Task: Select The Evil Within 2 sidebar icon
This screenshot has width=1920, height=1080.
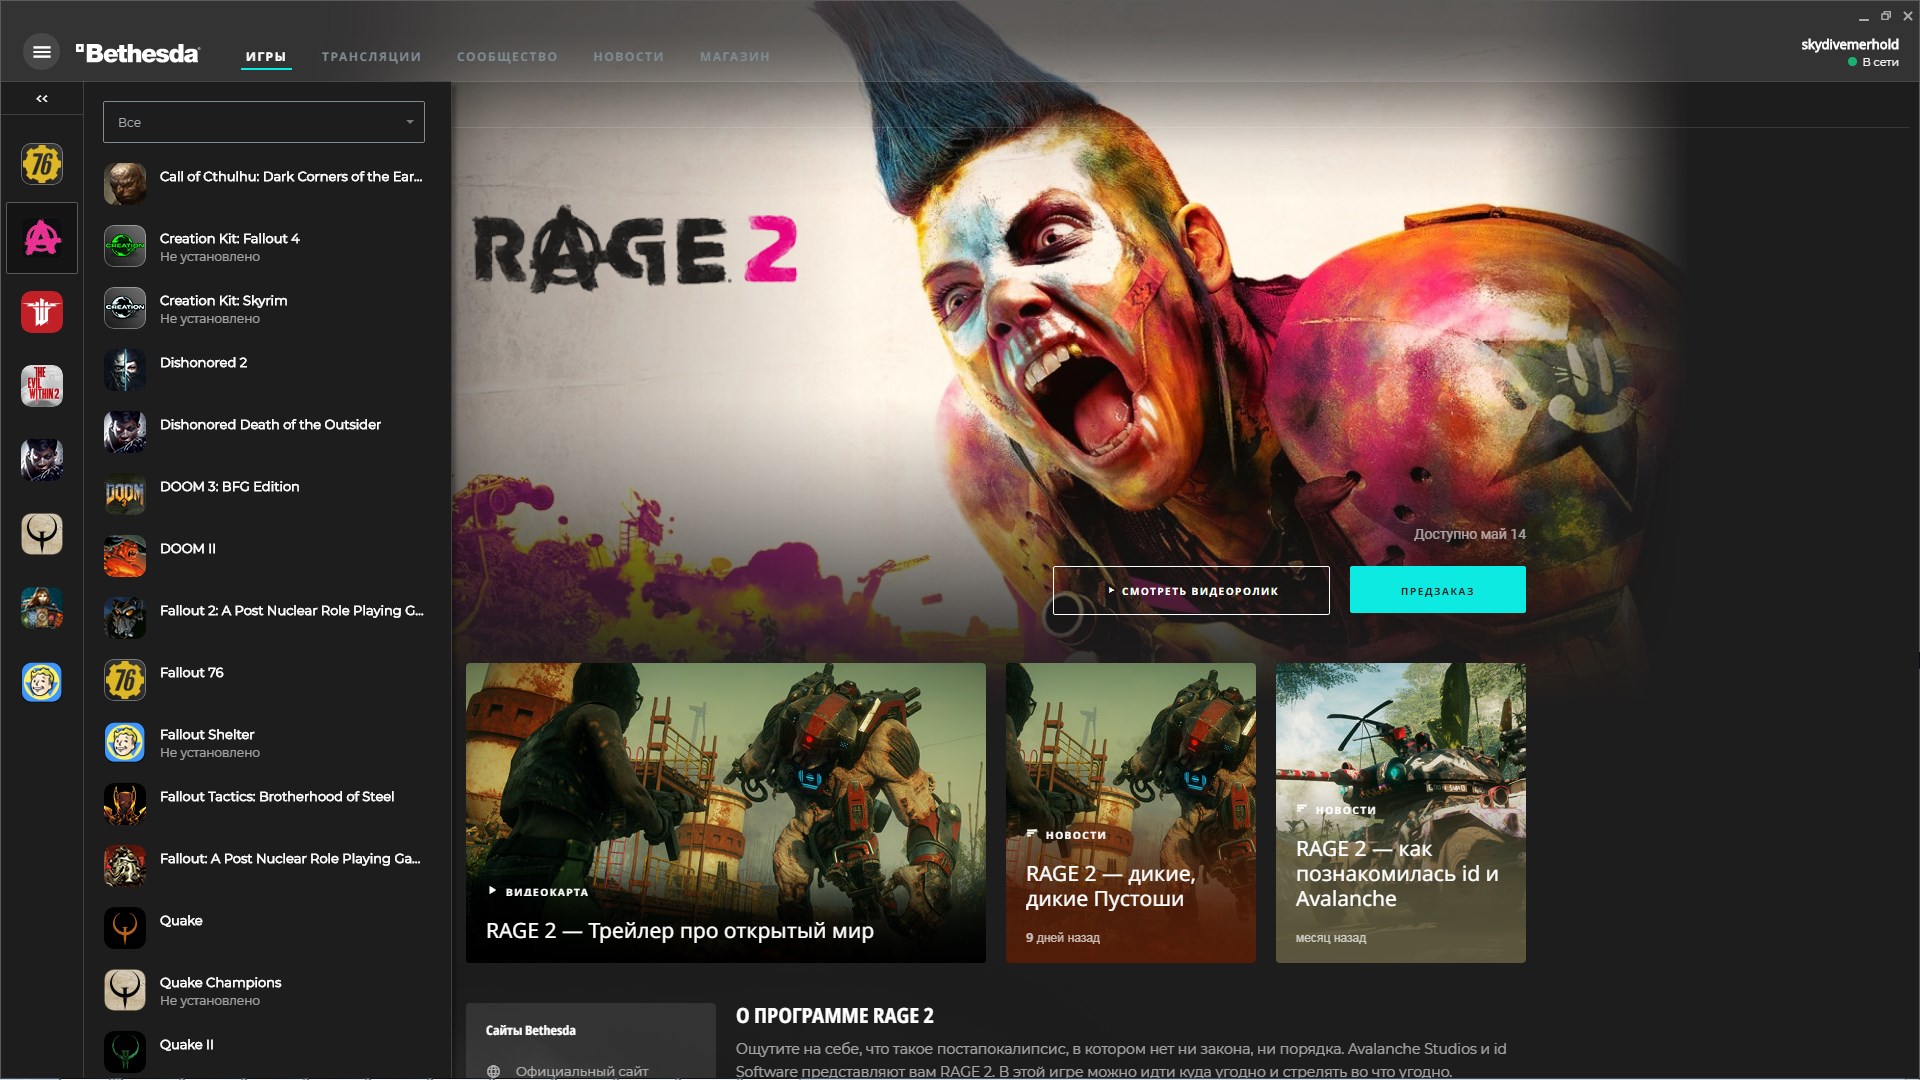Action: click(42, 386)
